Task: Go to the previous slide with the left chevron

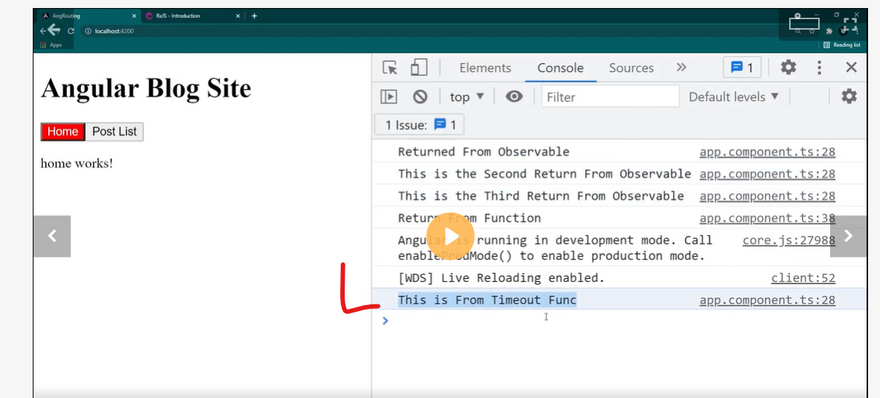Action: (52, 236)
